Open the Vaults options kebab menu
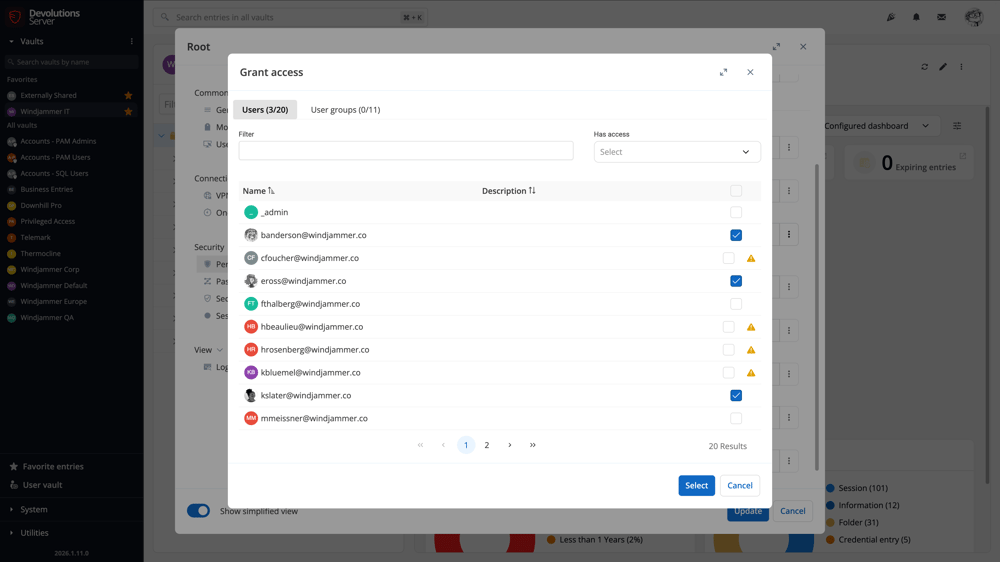This screenshot has height=562, width=1000. (x=132, y=41)
